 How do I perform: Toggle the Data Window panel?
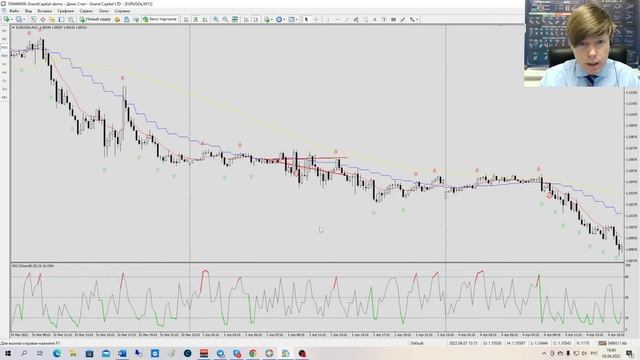click(x=42, y=19)
